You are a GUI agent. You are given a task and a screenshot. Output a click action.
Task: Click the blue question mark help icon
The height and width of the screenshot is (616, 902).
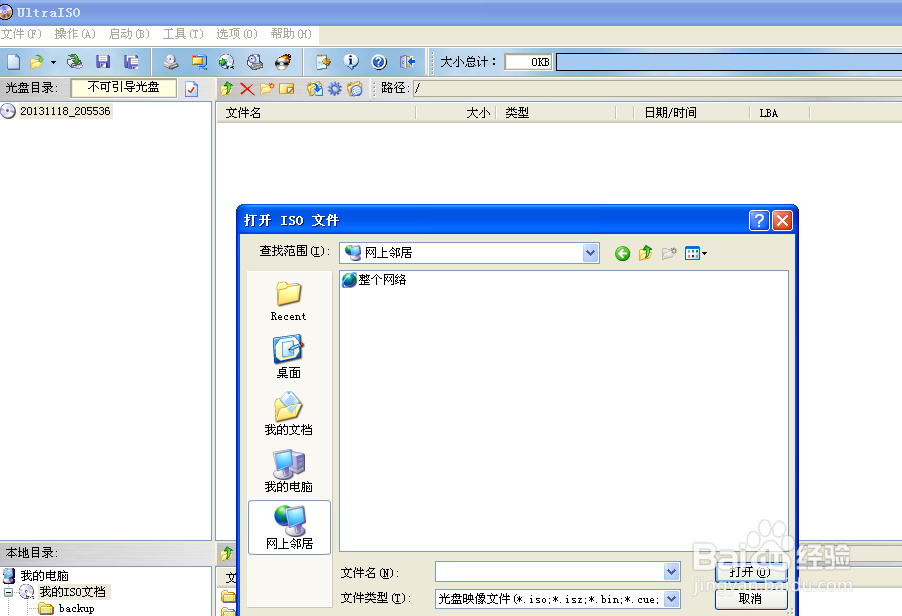point(379,62)
